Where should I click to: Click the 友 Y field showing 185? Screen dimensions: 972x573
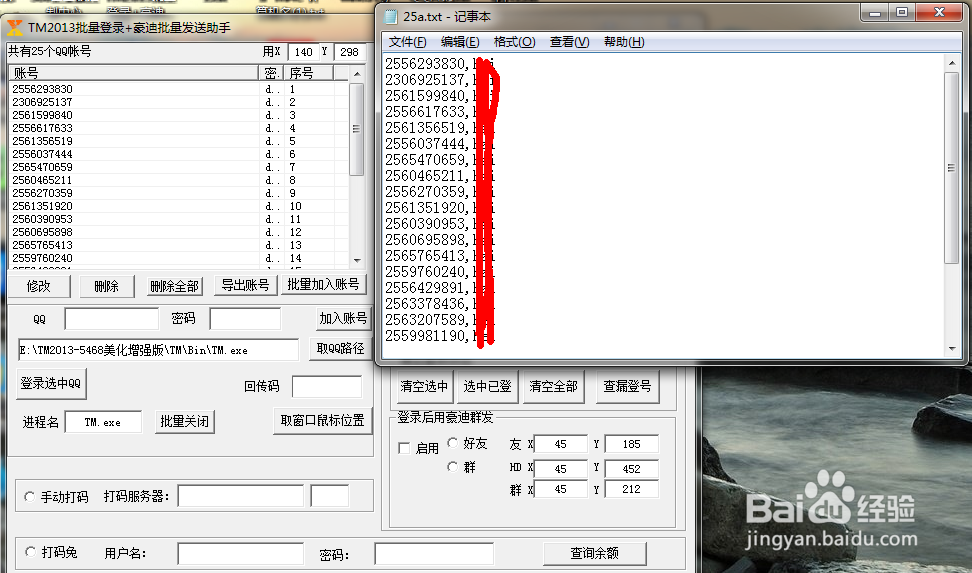pyautogui.click(x=632, y=444)
